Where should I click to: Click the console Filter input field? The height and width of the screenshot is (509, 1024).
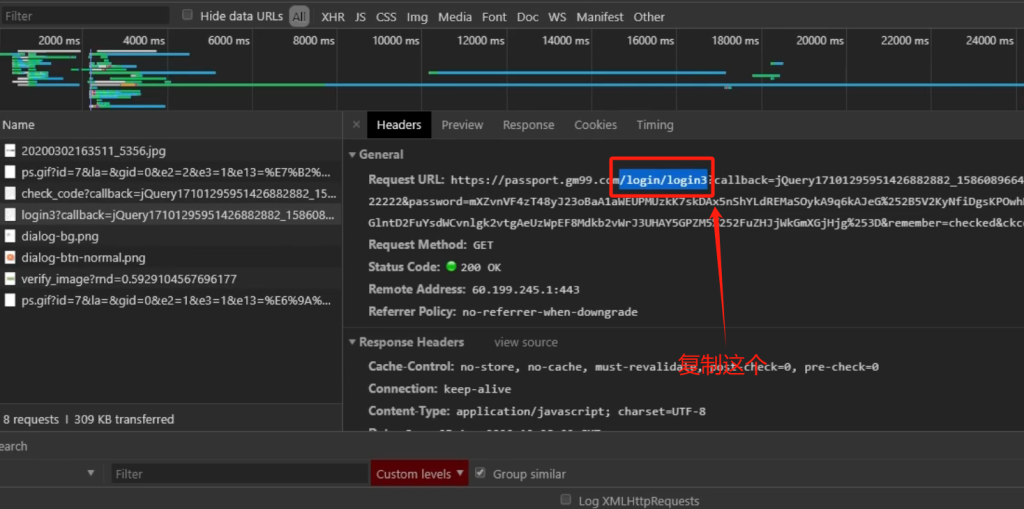pyautogui.click(x=240, y=474)
